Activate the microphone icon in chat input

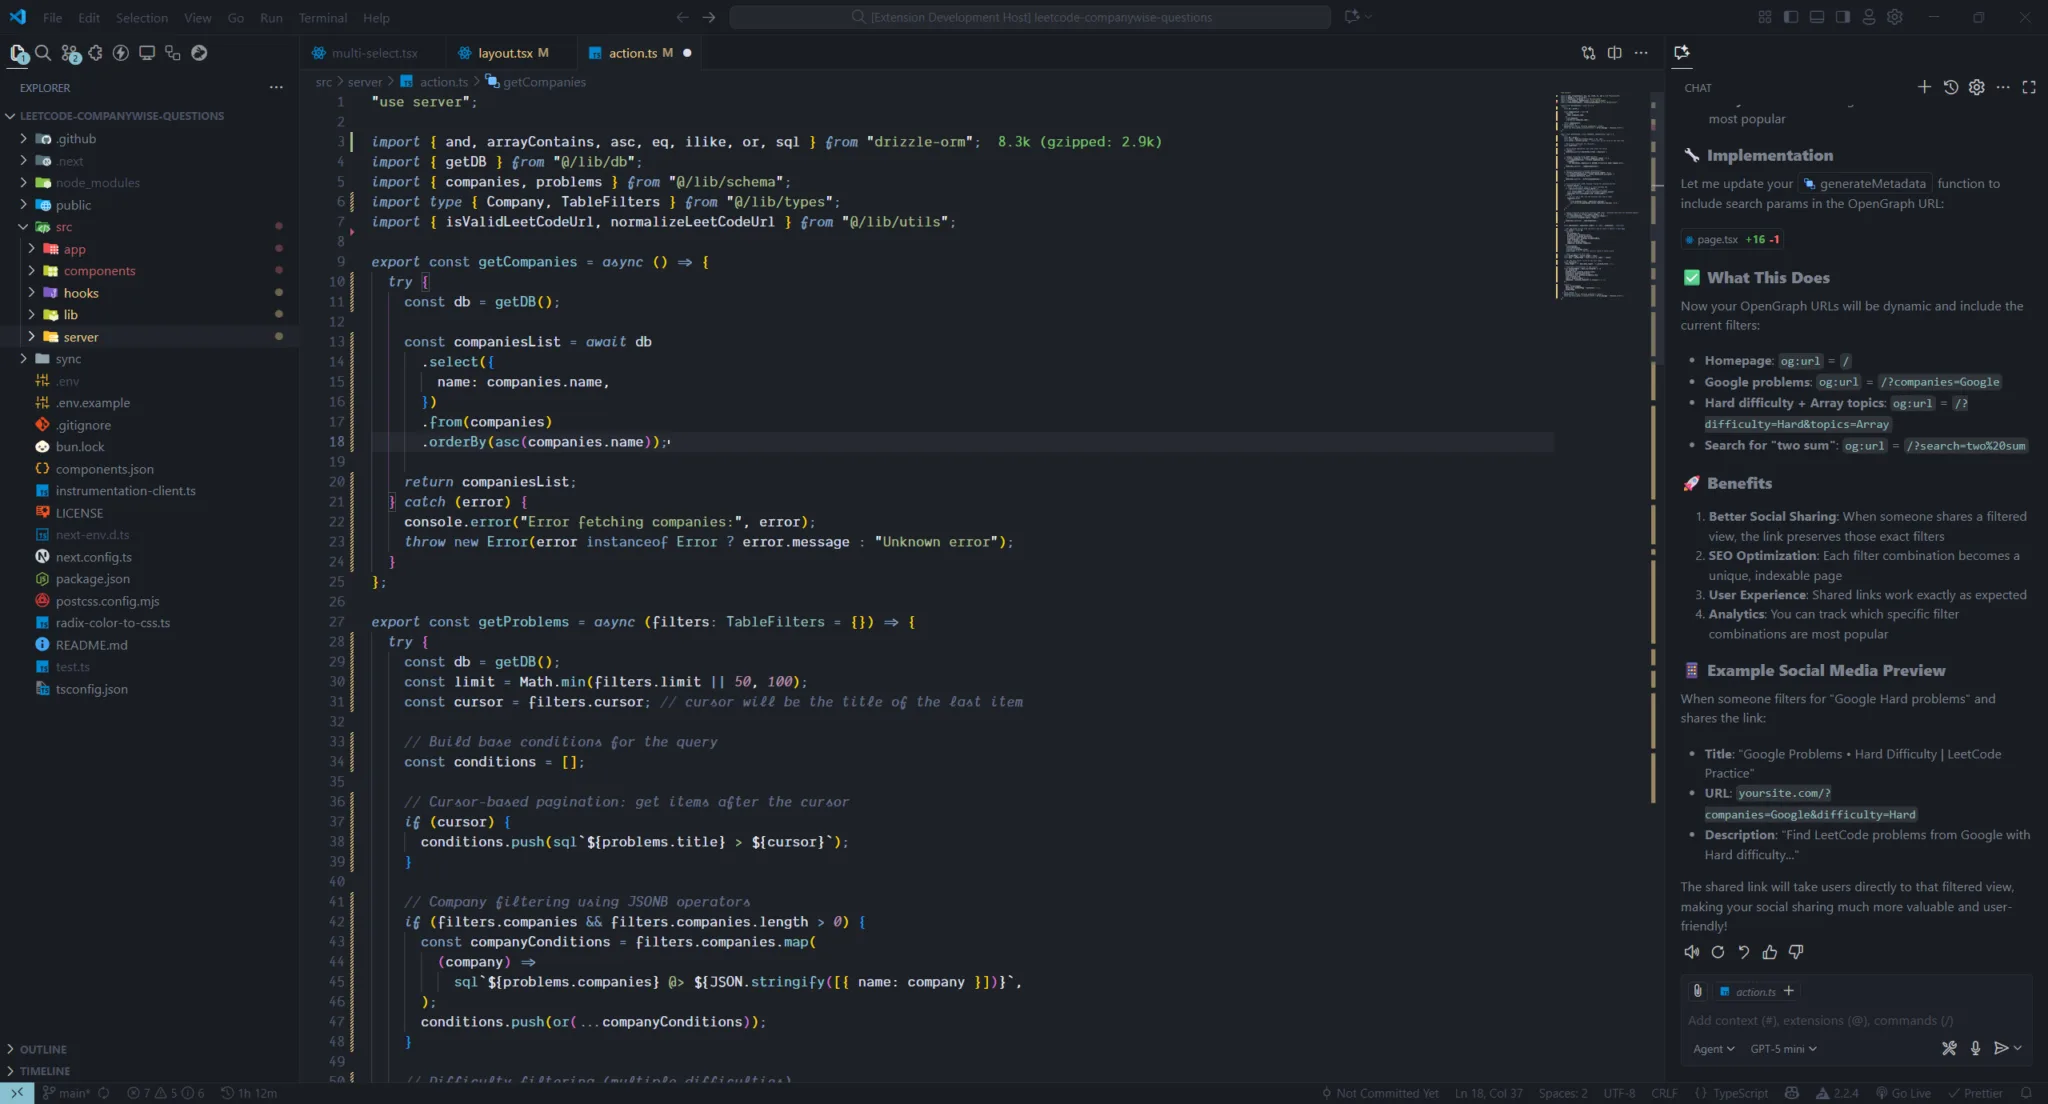(x=1974, y=1048)
